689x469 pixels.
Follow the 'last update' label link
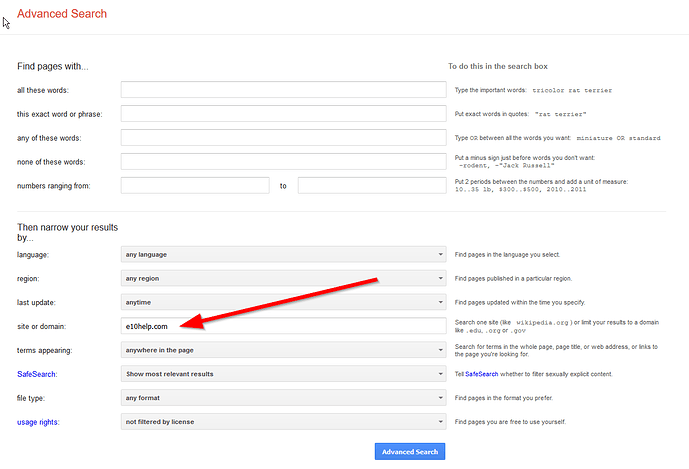click(x=36, y=302)
